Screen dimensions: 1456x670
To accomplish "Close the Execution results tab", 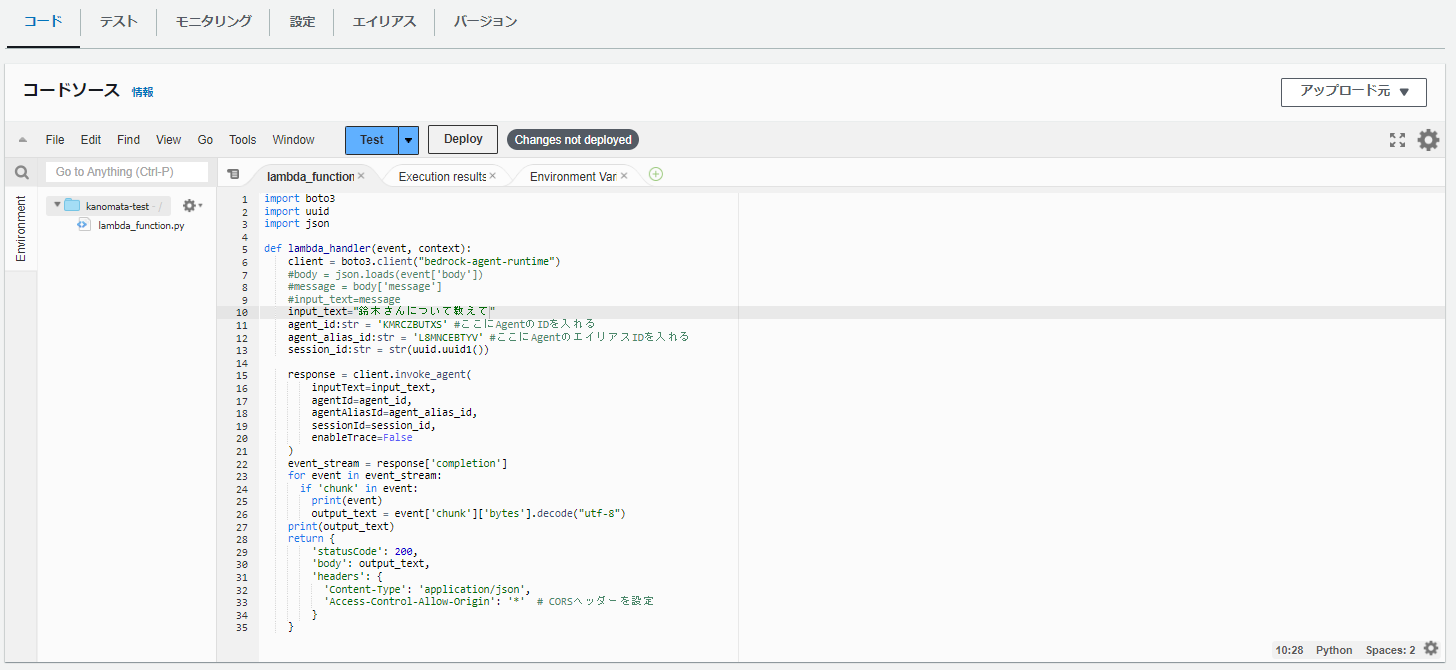I will tap(492, 176).
